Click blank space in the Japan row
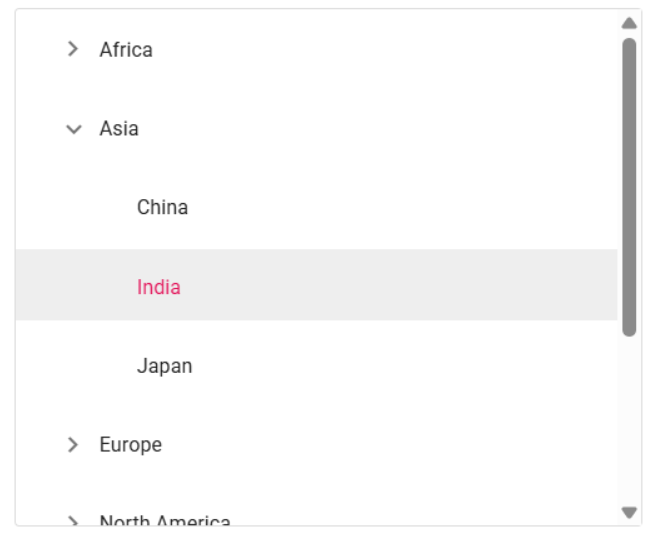The width and height of the screenshot is (656, 543). [x=400, y=366]
